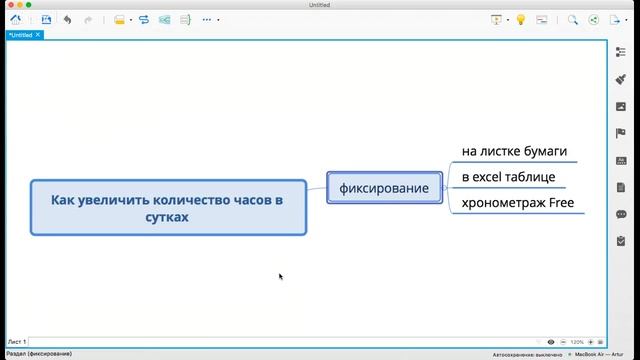
Task: Expand the export dropdown arrow
Action: tap(626, 20)
